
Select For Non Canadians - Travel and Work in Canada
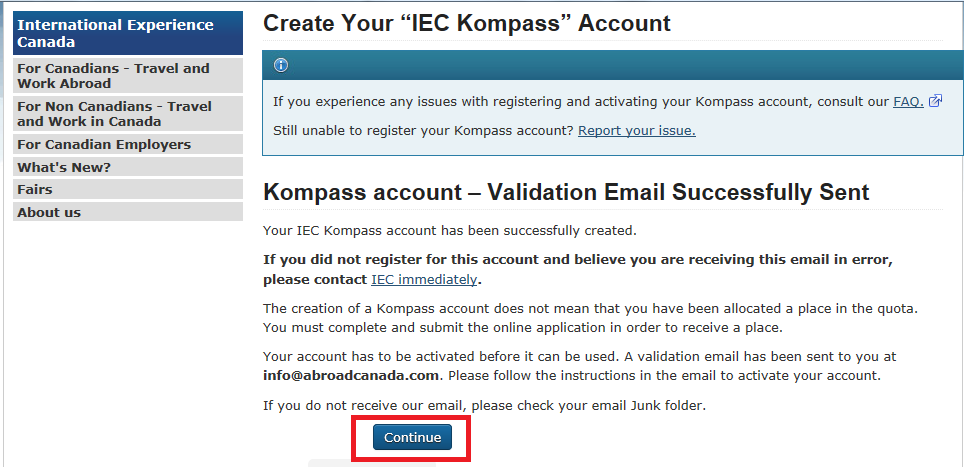pyautogui.click(x=128, y=114)
